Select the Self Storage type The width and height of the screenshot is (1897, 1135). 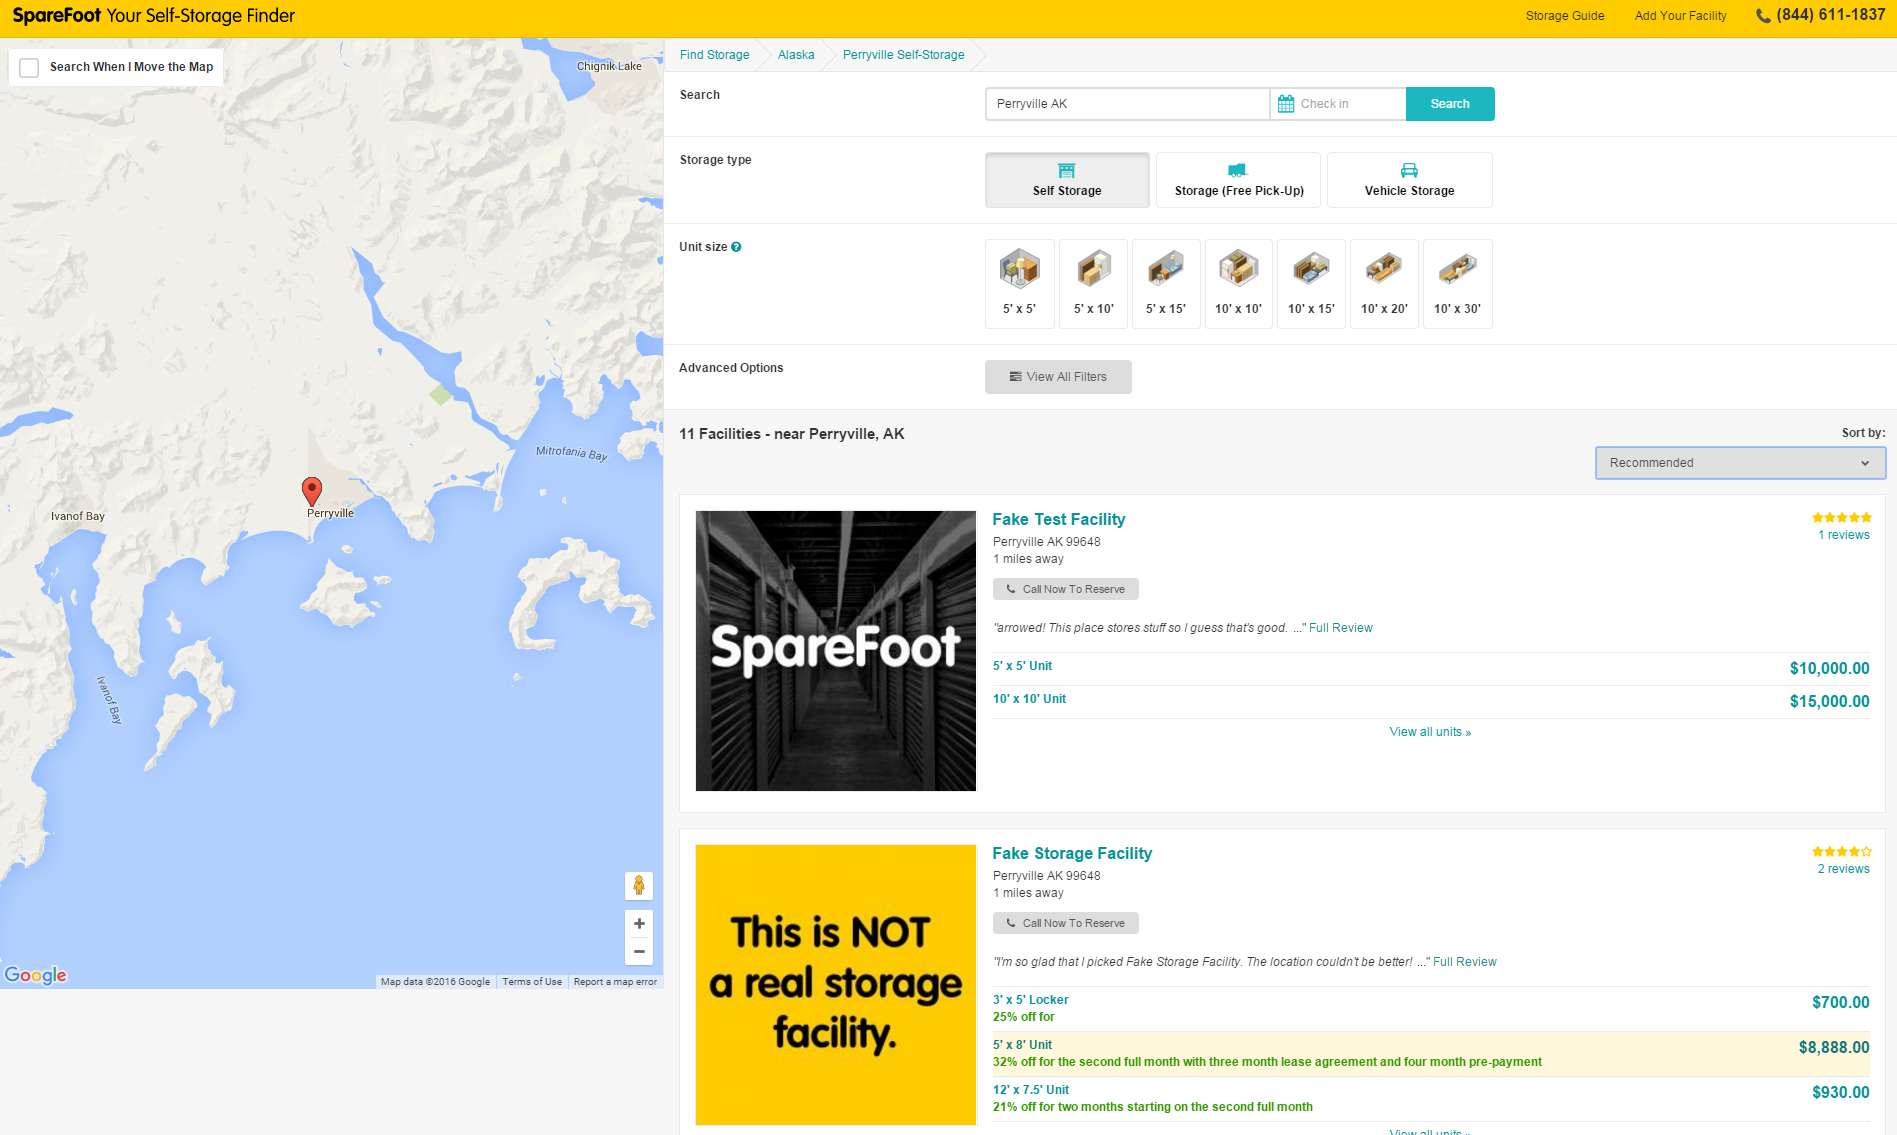[1067, 180]
